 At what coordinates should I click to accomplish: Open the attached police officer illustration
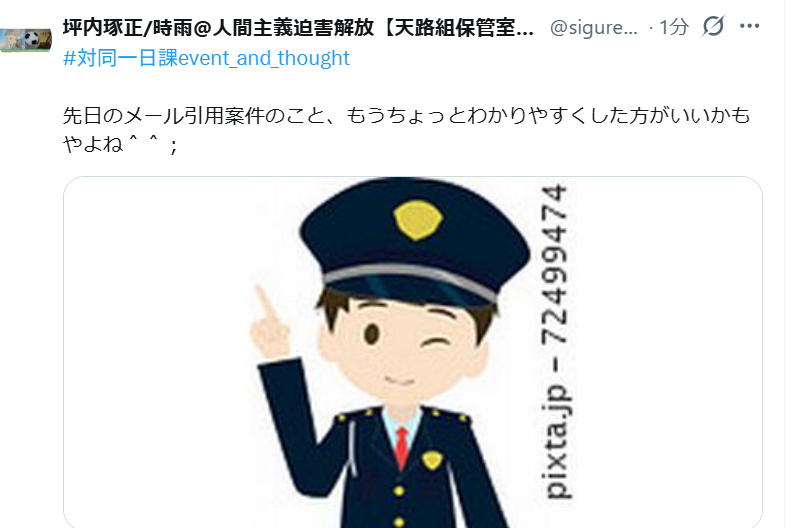413,352
